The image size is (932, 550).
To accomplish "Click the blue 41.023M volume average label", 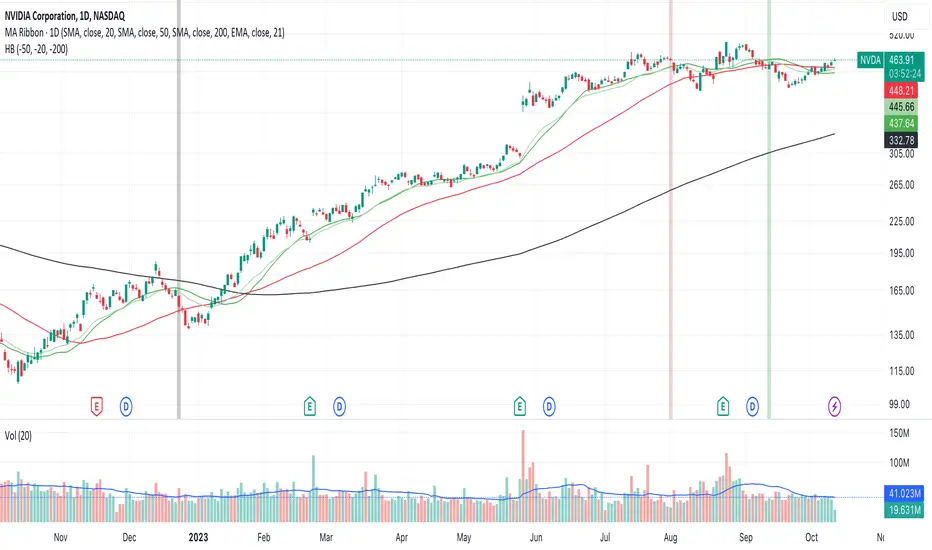I will point(905,494).
